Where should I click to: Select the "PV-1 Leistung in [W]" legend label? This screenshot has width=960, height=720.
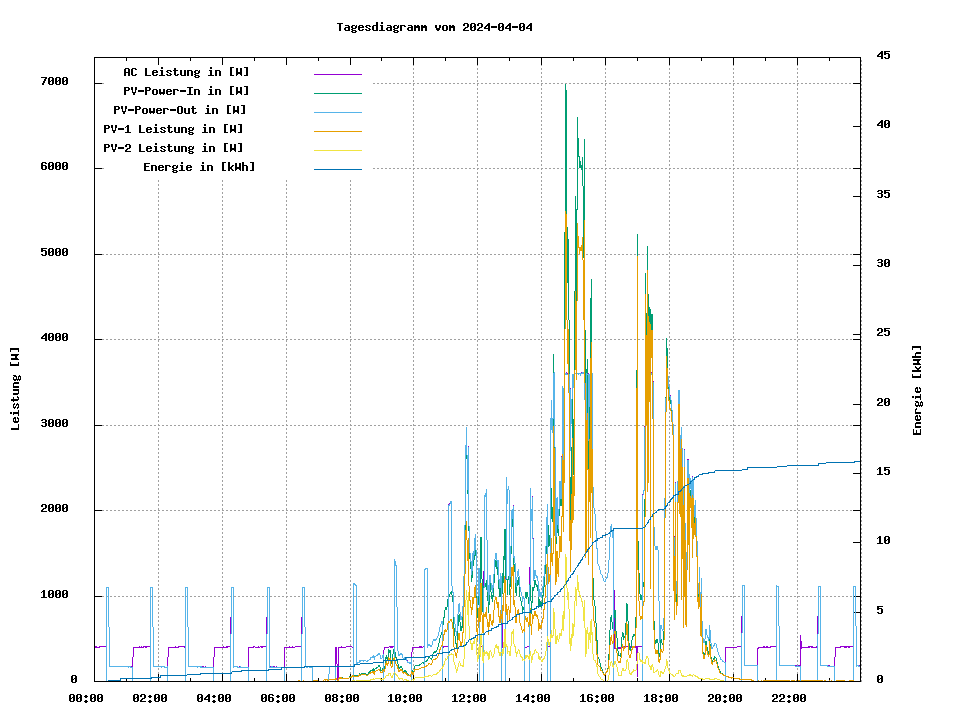coord(173,129)
